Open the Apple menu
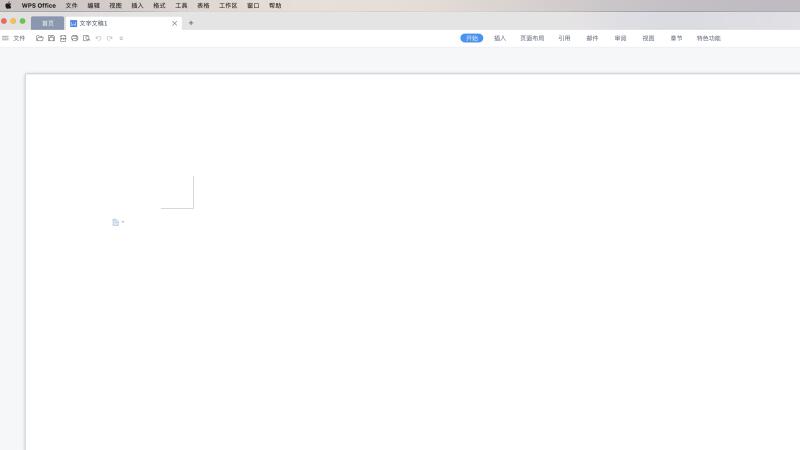Viewport: 800px width, 450px height. pyautogui.click(x=8, y=5)
